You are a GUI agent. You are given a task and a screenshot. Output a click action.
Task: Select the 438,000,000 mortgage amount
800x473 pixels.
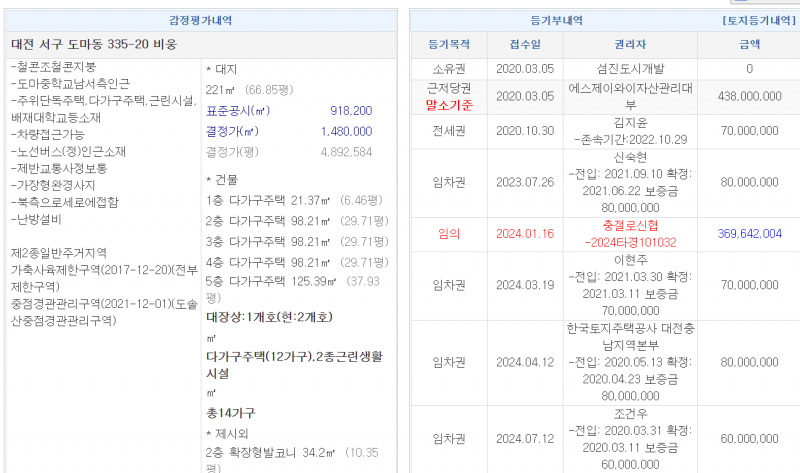(x=749, y=96)
